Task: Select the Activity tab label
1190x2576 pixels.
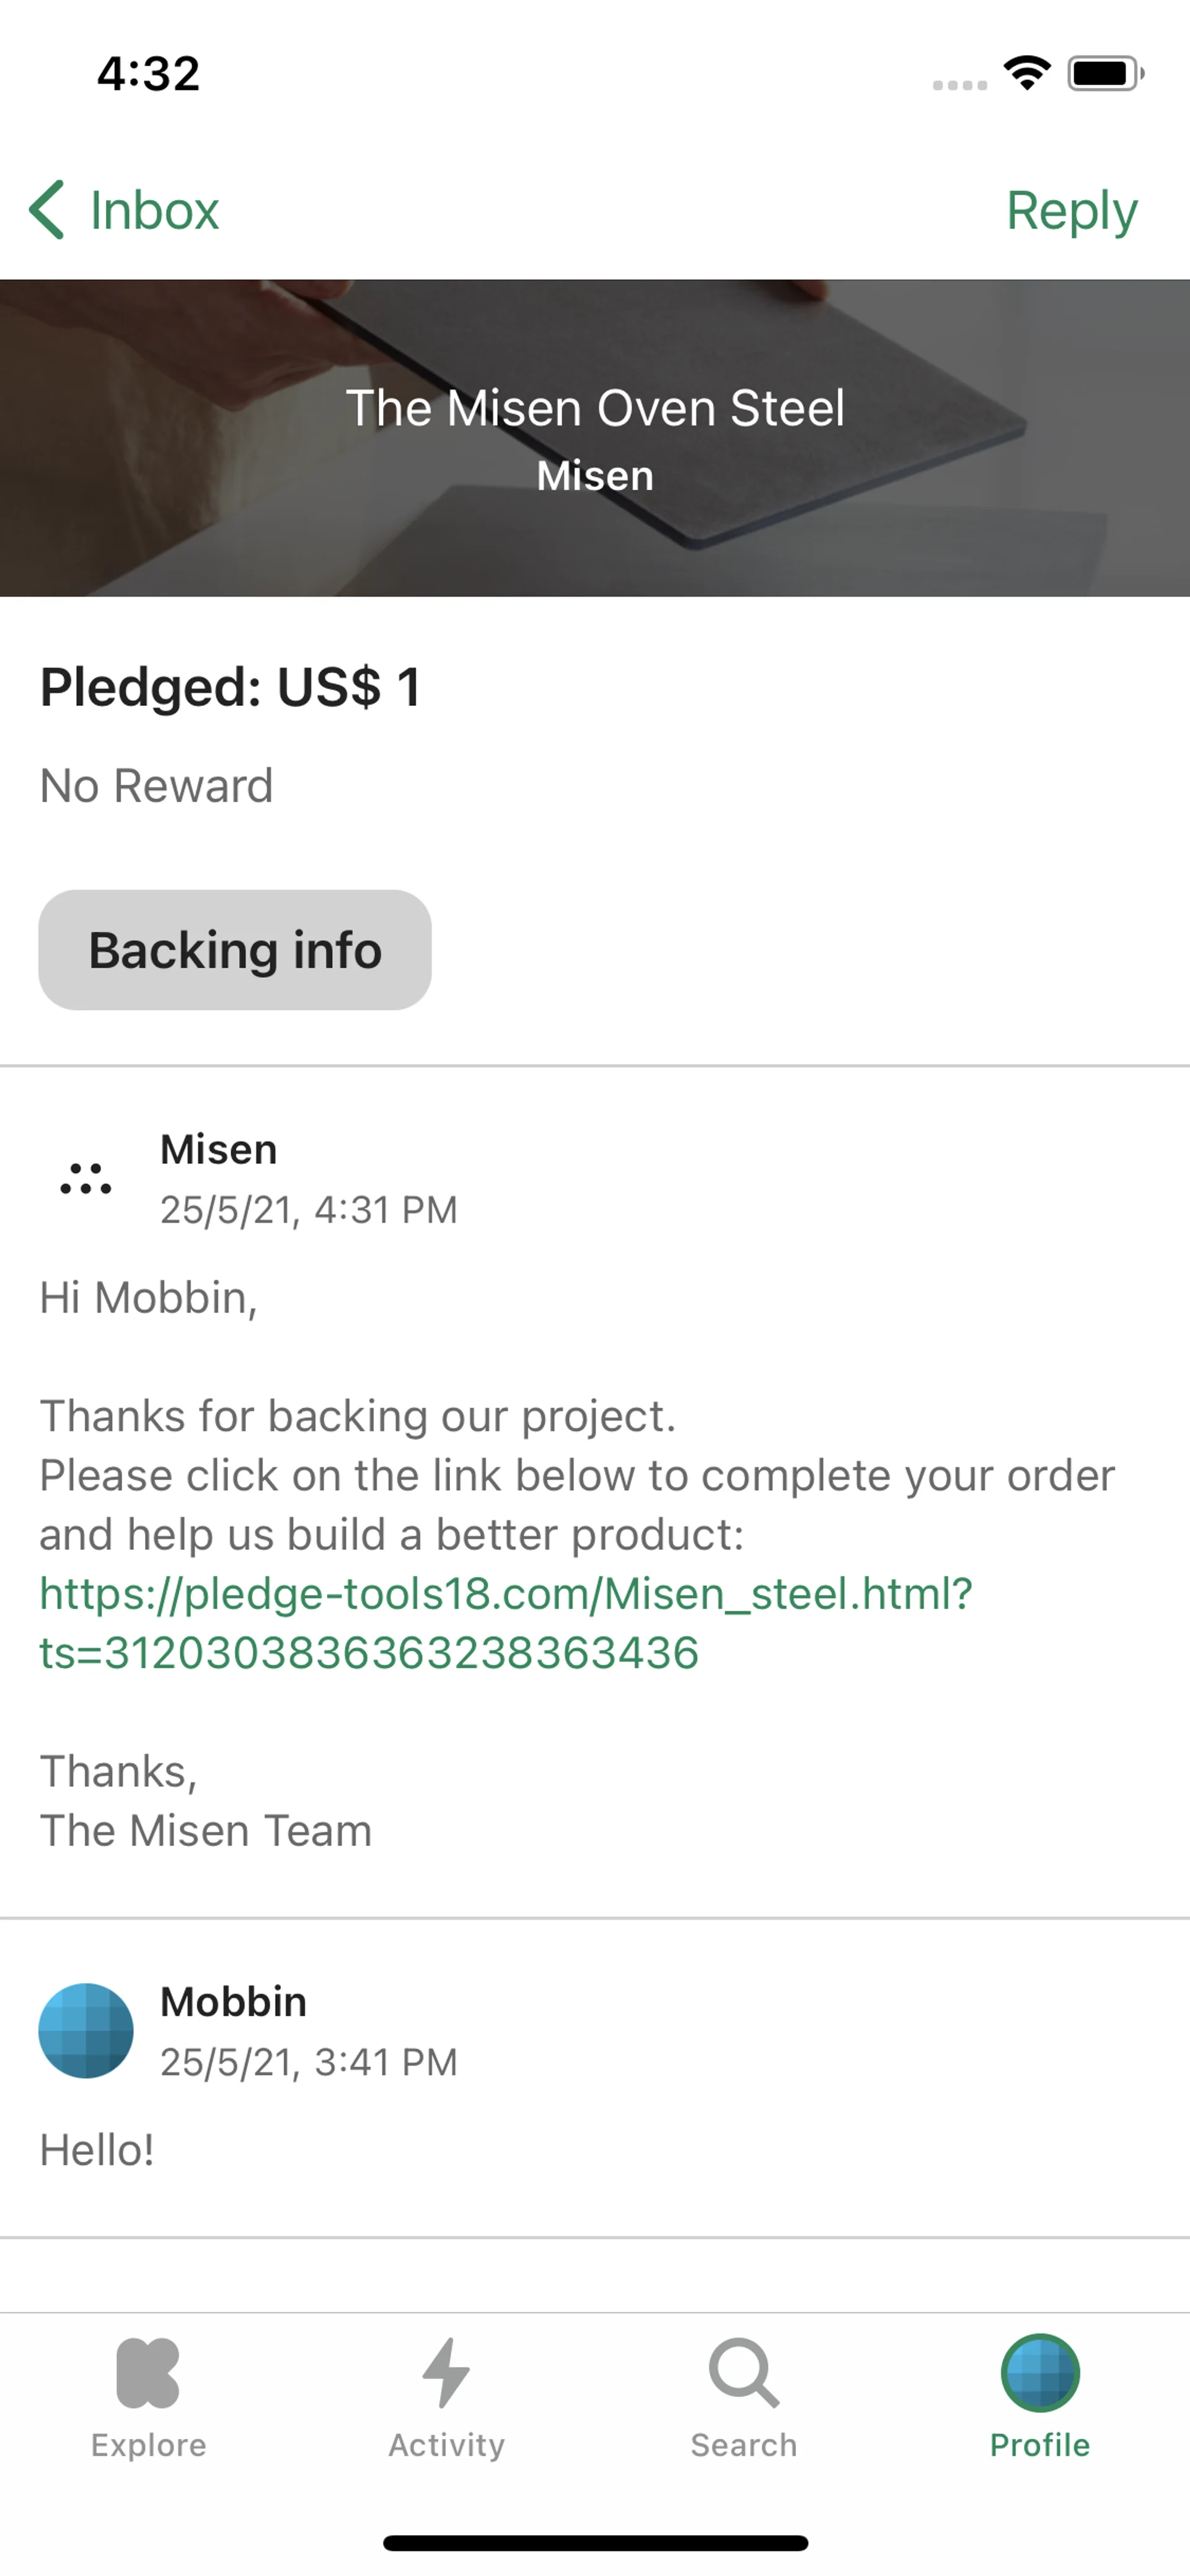Action: pos(446,2445)
